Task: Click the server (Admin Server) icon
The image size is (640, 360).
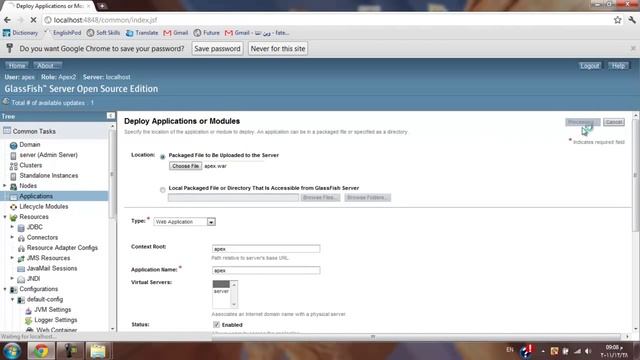Action: pos(13,156)
